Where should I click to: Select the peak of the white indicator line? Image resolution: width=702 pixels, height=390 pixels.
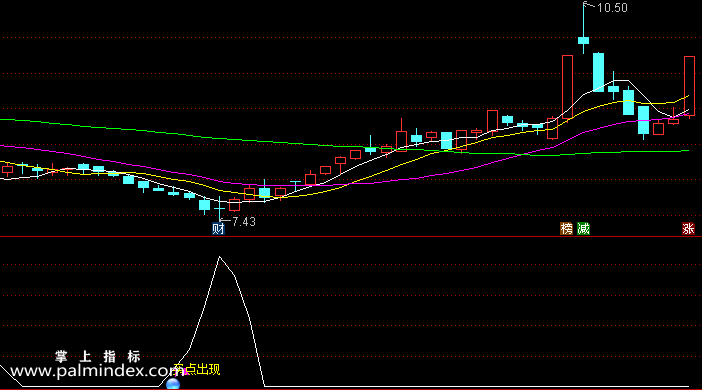pos(219,257)
